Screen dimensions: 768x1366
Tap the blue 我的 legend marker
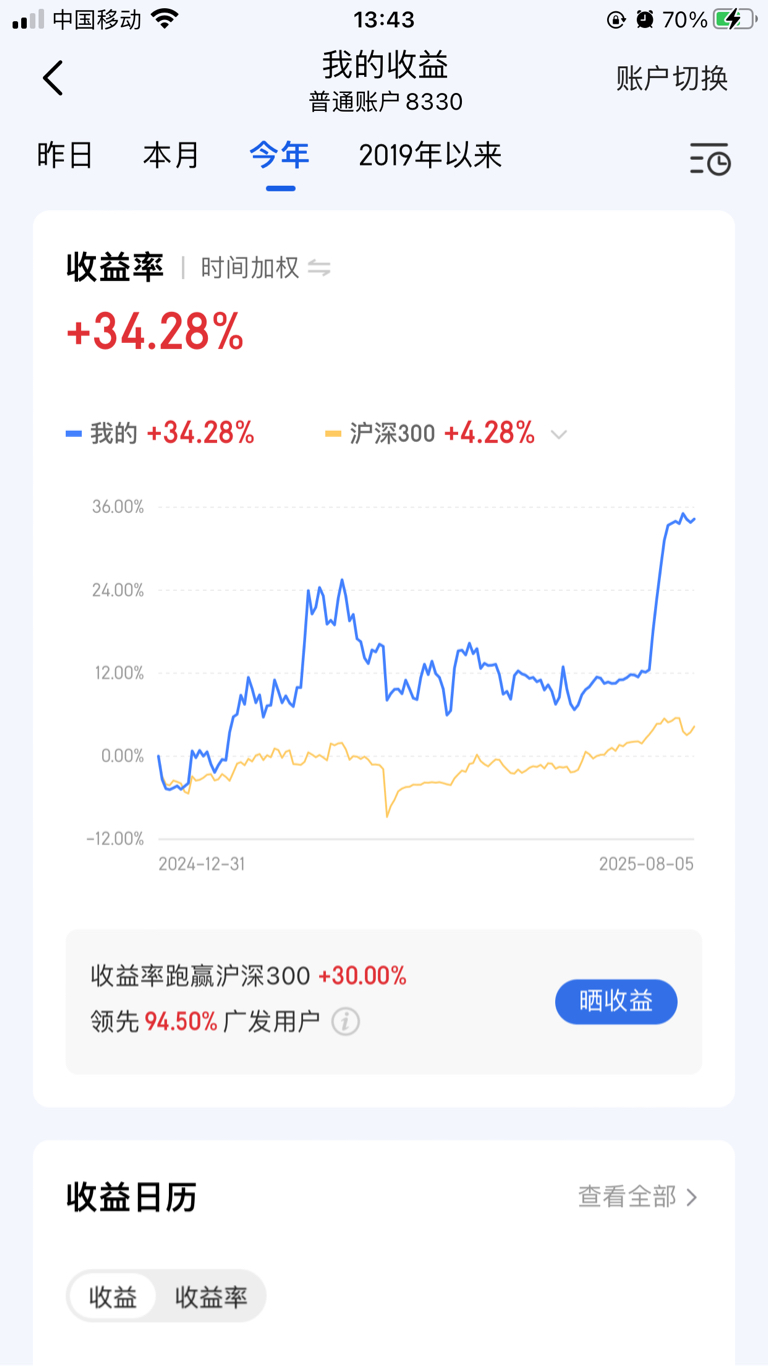73,434
